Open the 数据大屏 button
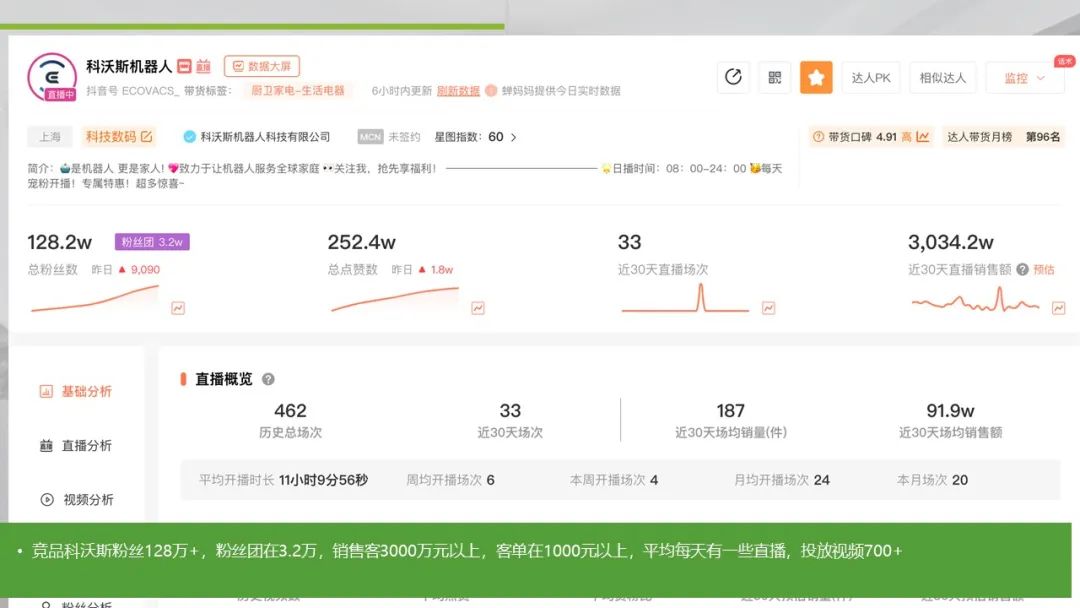This screenshot has height=608, width=1080. (262, 66)
